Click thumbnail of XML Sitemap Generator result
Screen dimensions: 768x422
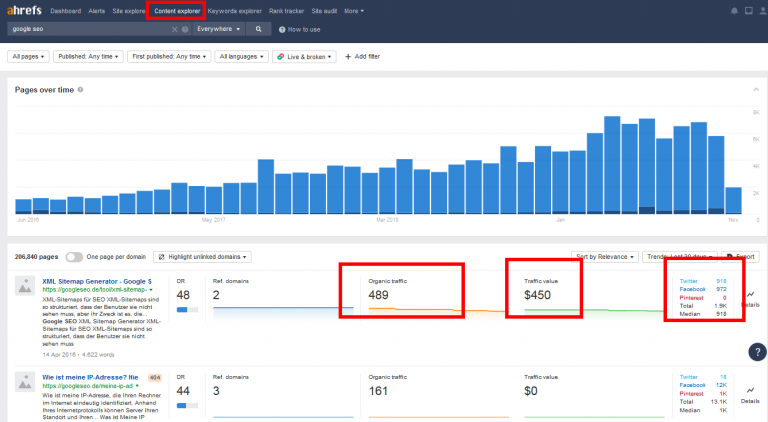coord(25,286)
